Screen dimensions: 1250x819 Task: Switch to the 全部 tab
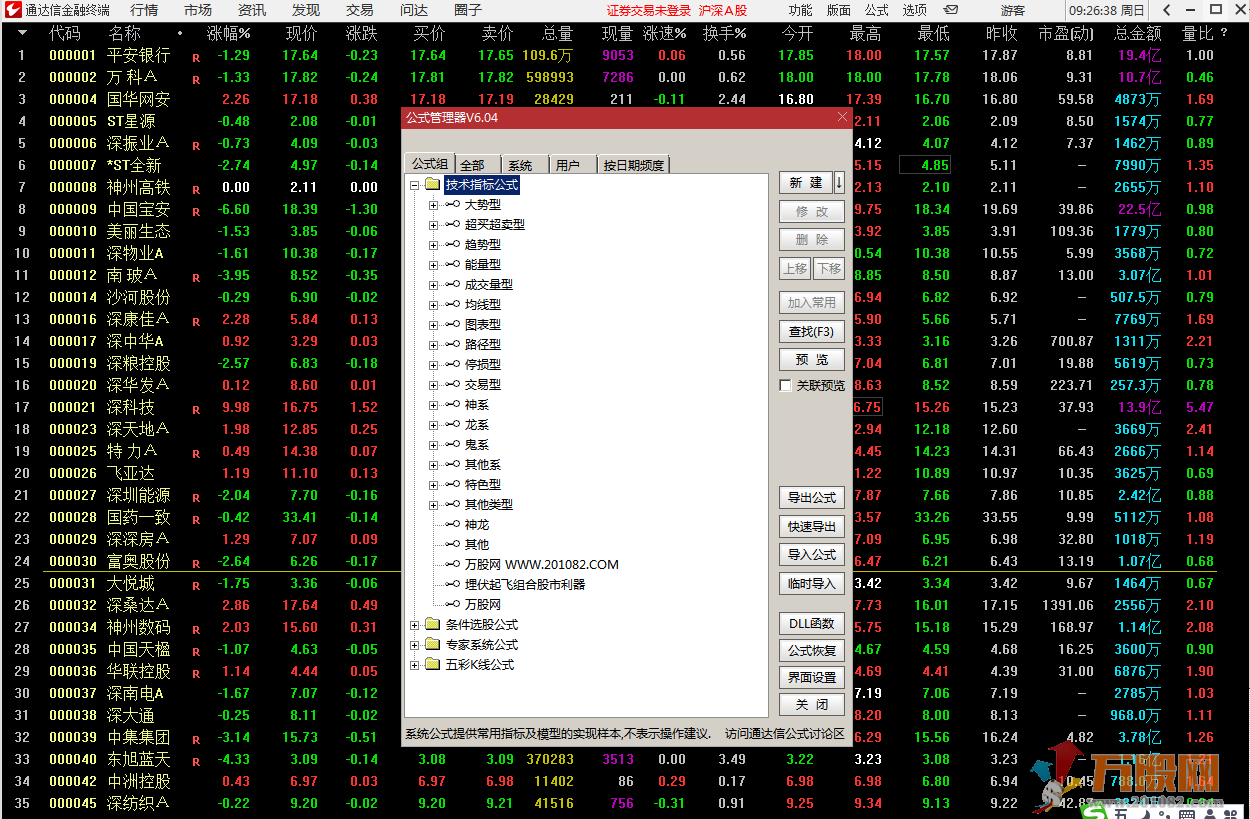[472, 165]
